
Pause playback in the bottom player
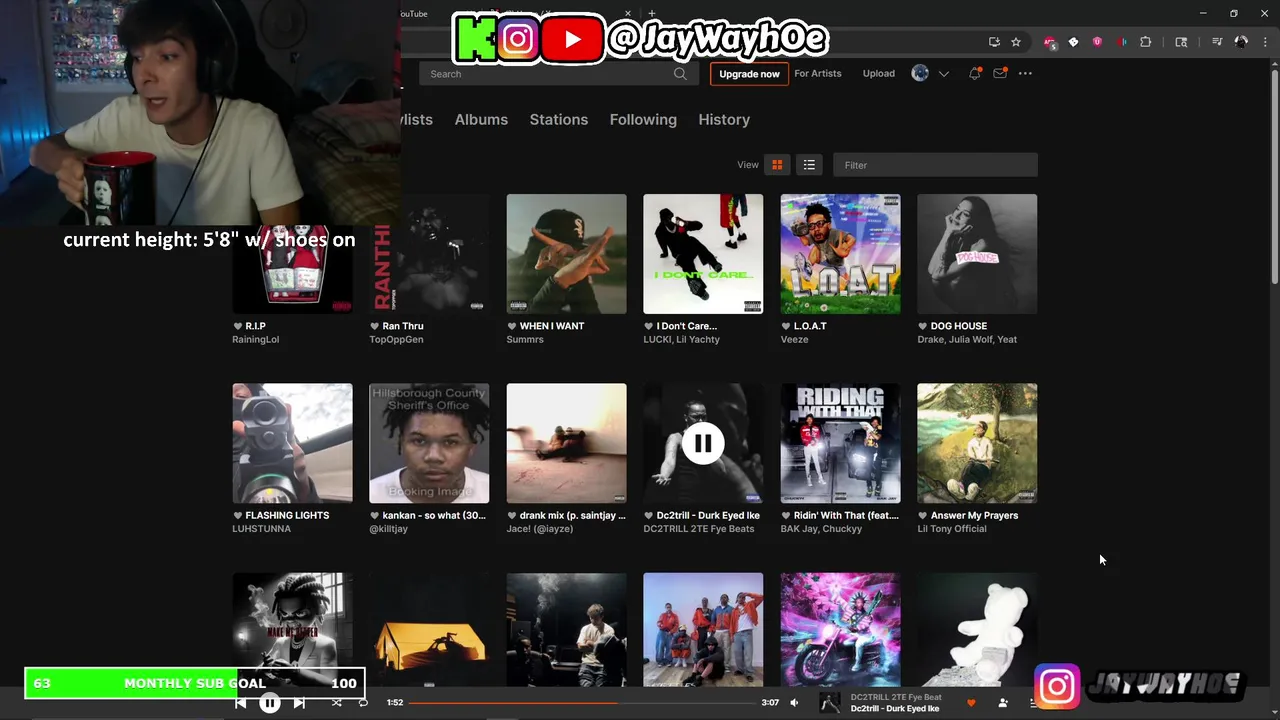[x=270, y=703]
